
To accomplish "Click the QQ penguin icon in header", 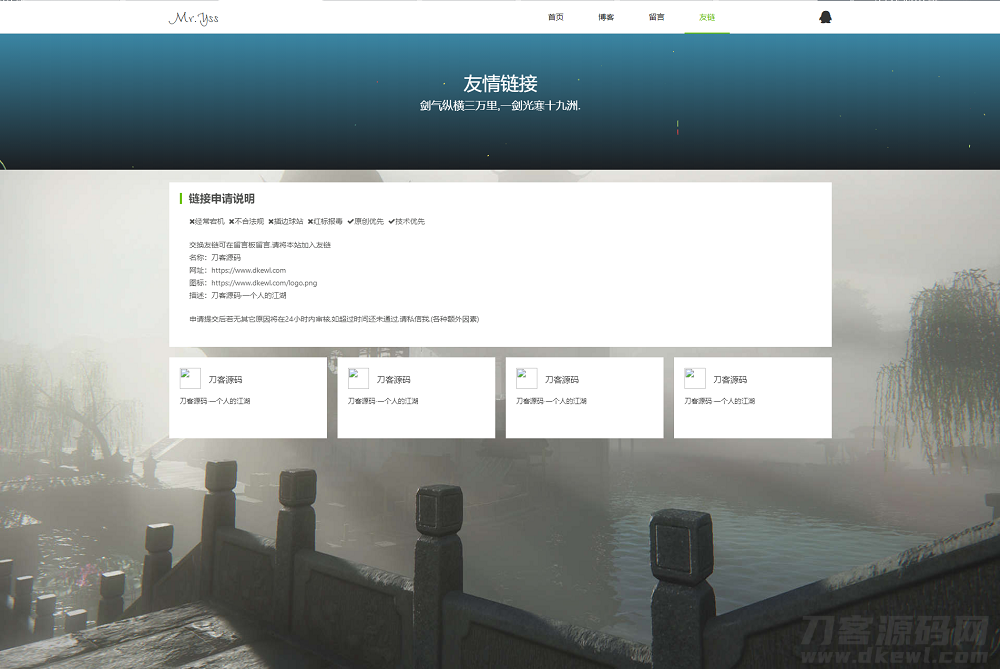I will (825, 17).
